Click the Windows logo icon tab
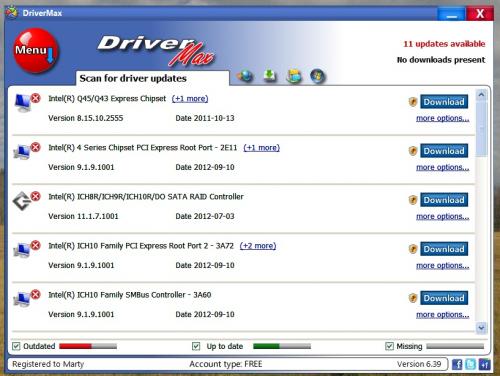 [317, 76]
